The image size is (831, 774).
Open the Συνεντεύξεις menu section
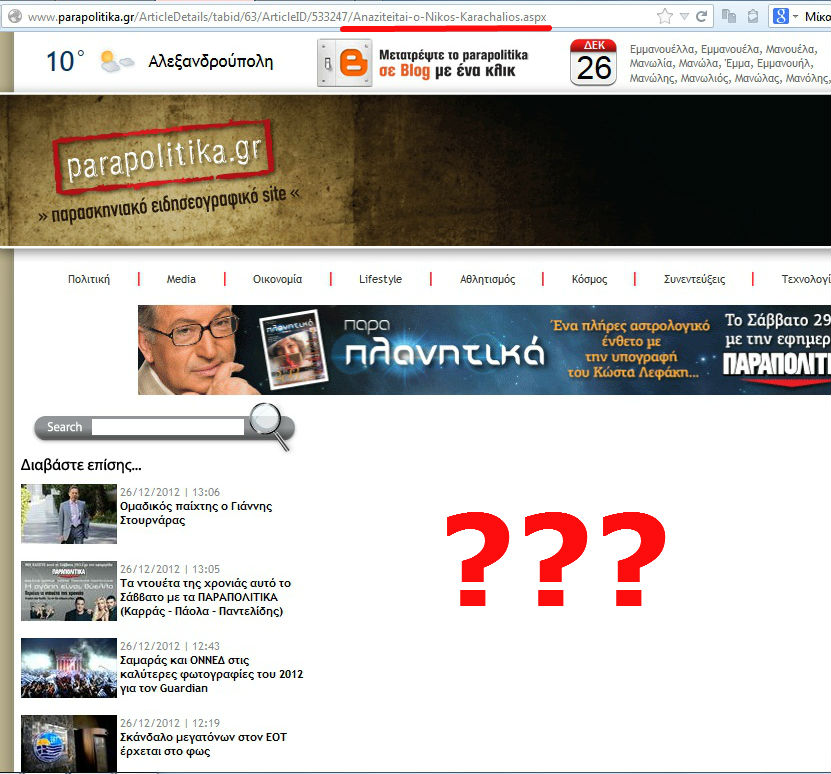694,279
